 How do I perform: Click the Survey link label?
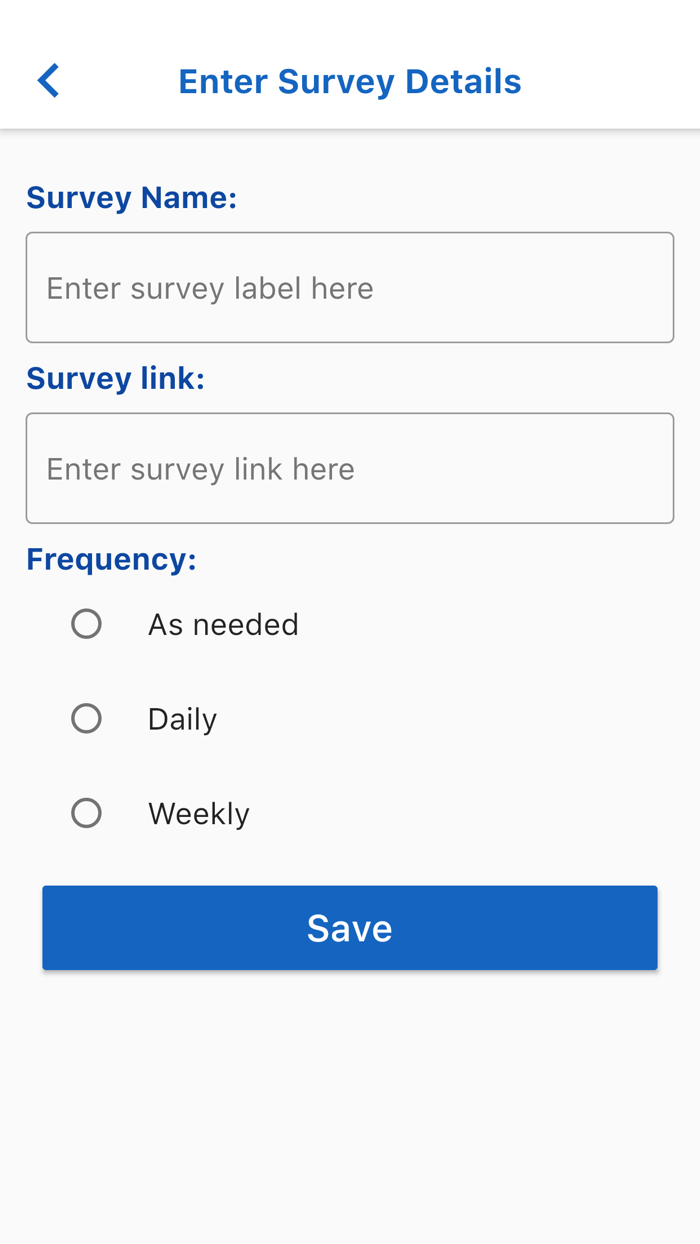click(115, 378)
